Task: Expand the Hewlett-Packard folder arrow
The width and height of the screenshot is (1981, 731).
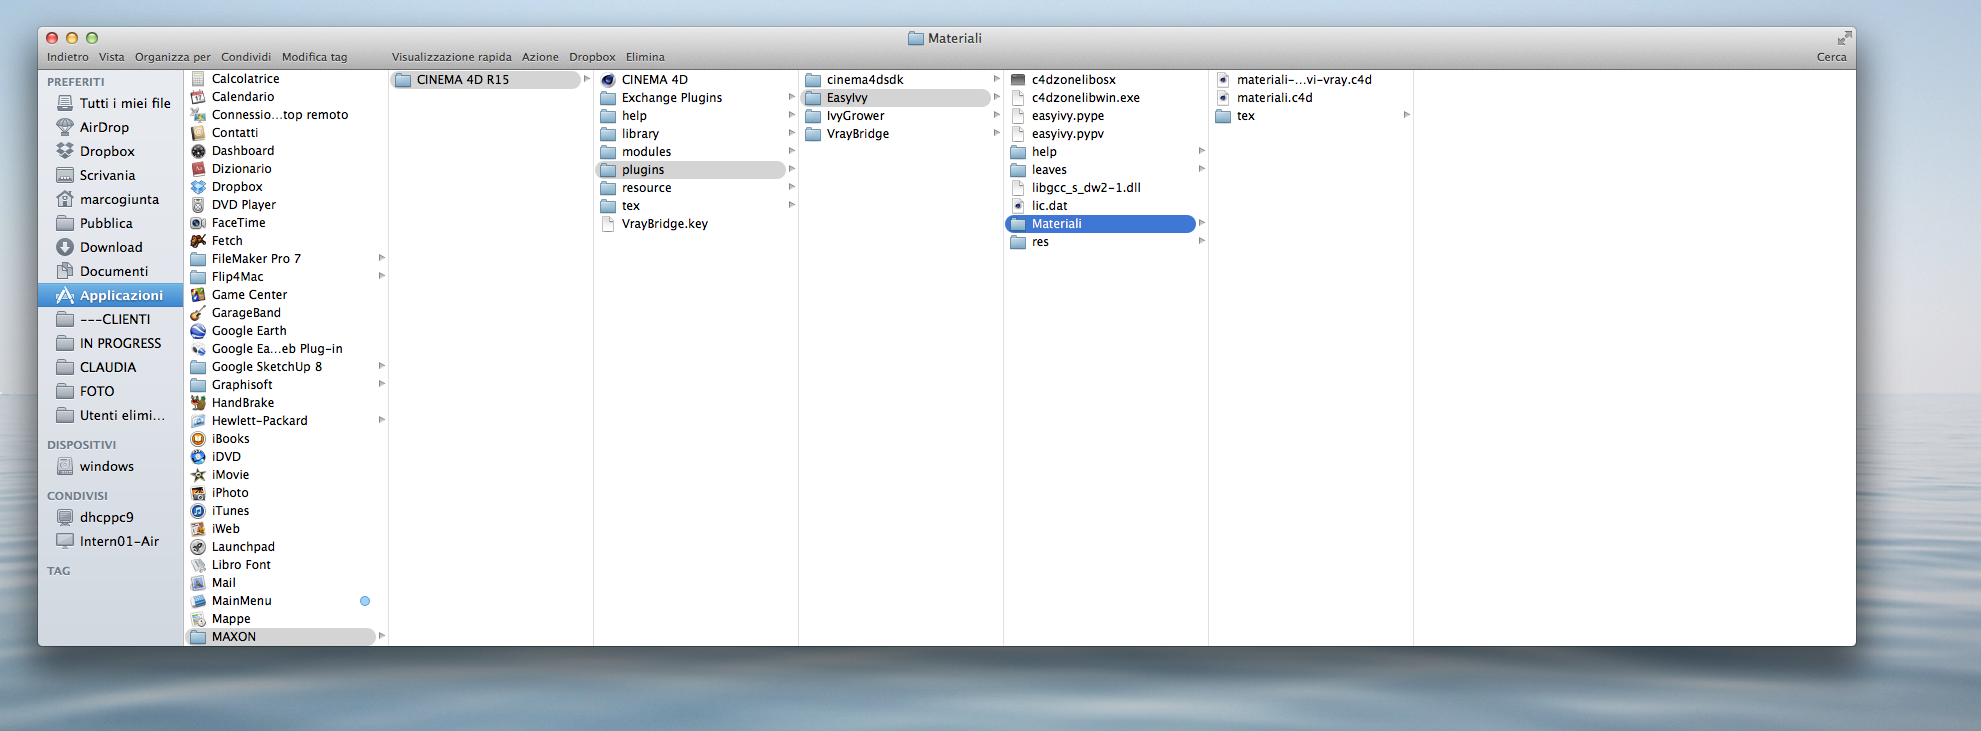Action: pos(382,420)
